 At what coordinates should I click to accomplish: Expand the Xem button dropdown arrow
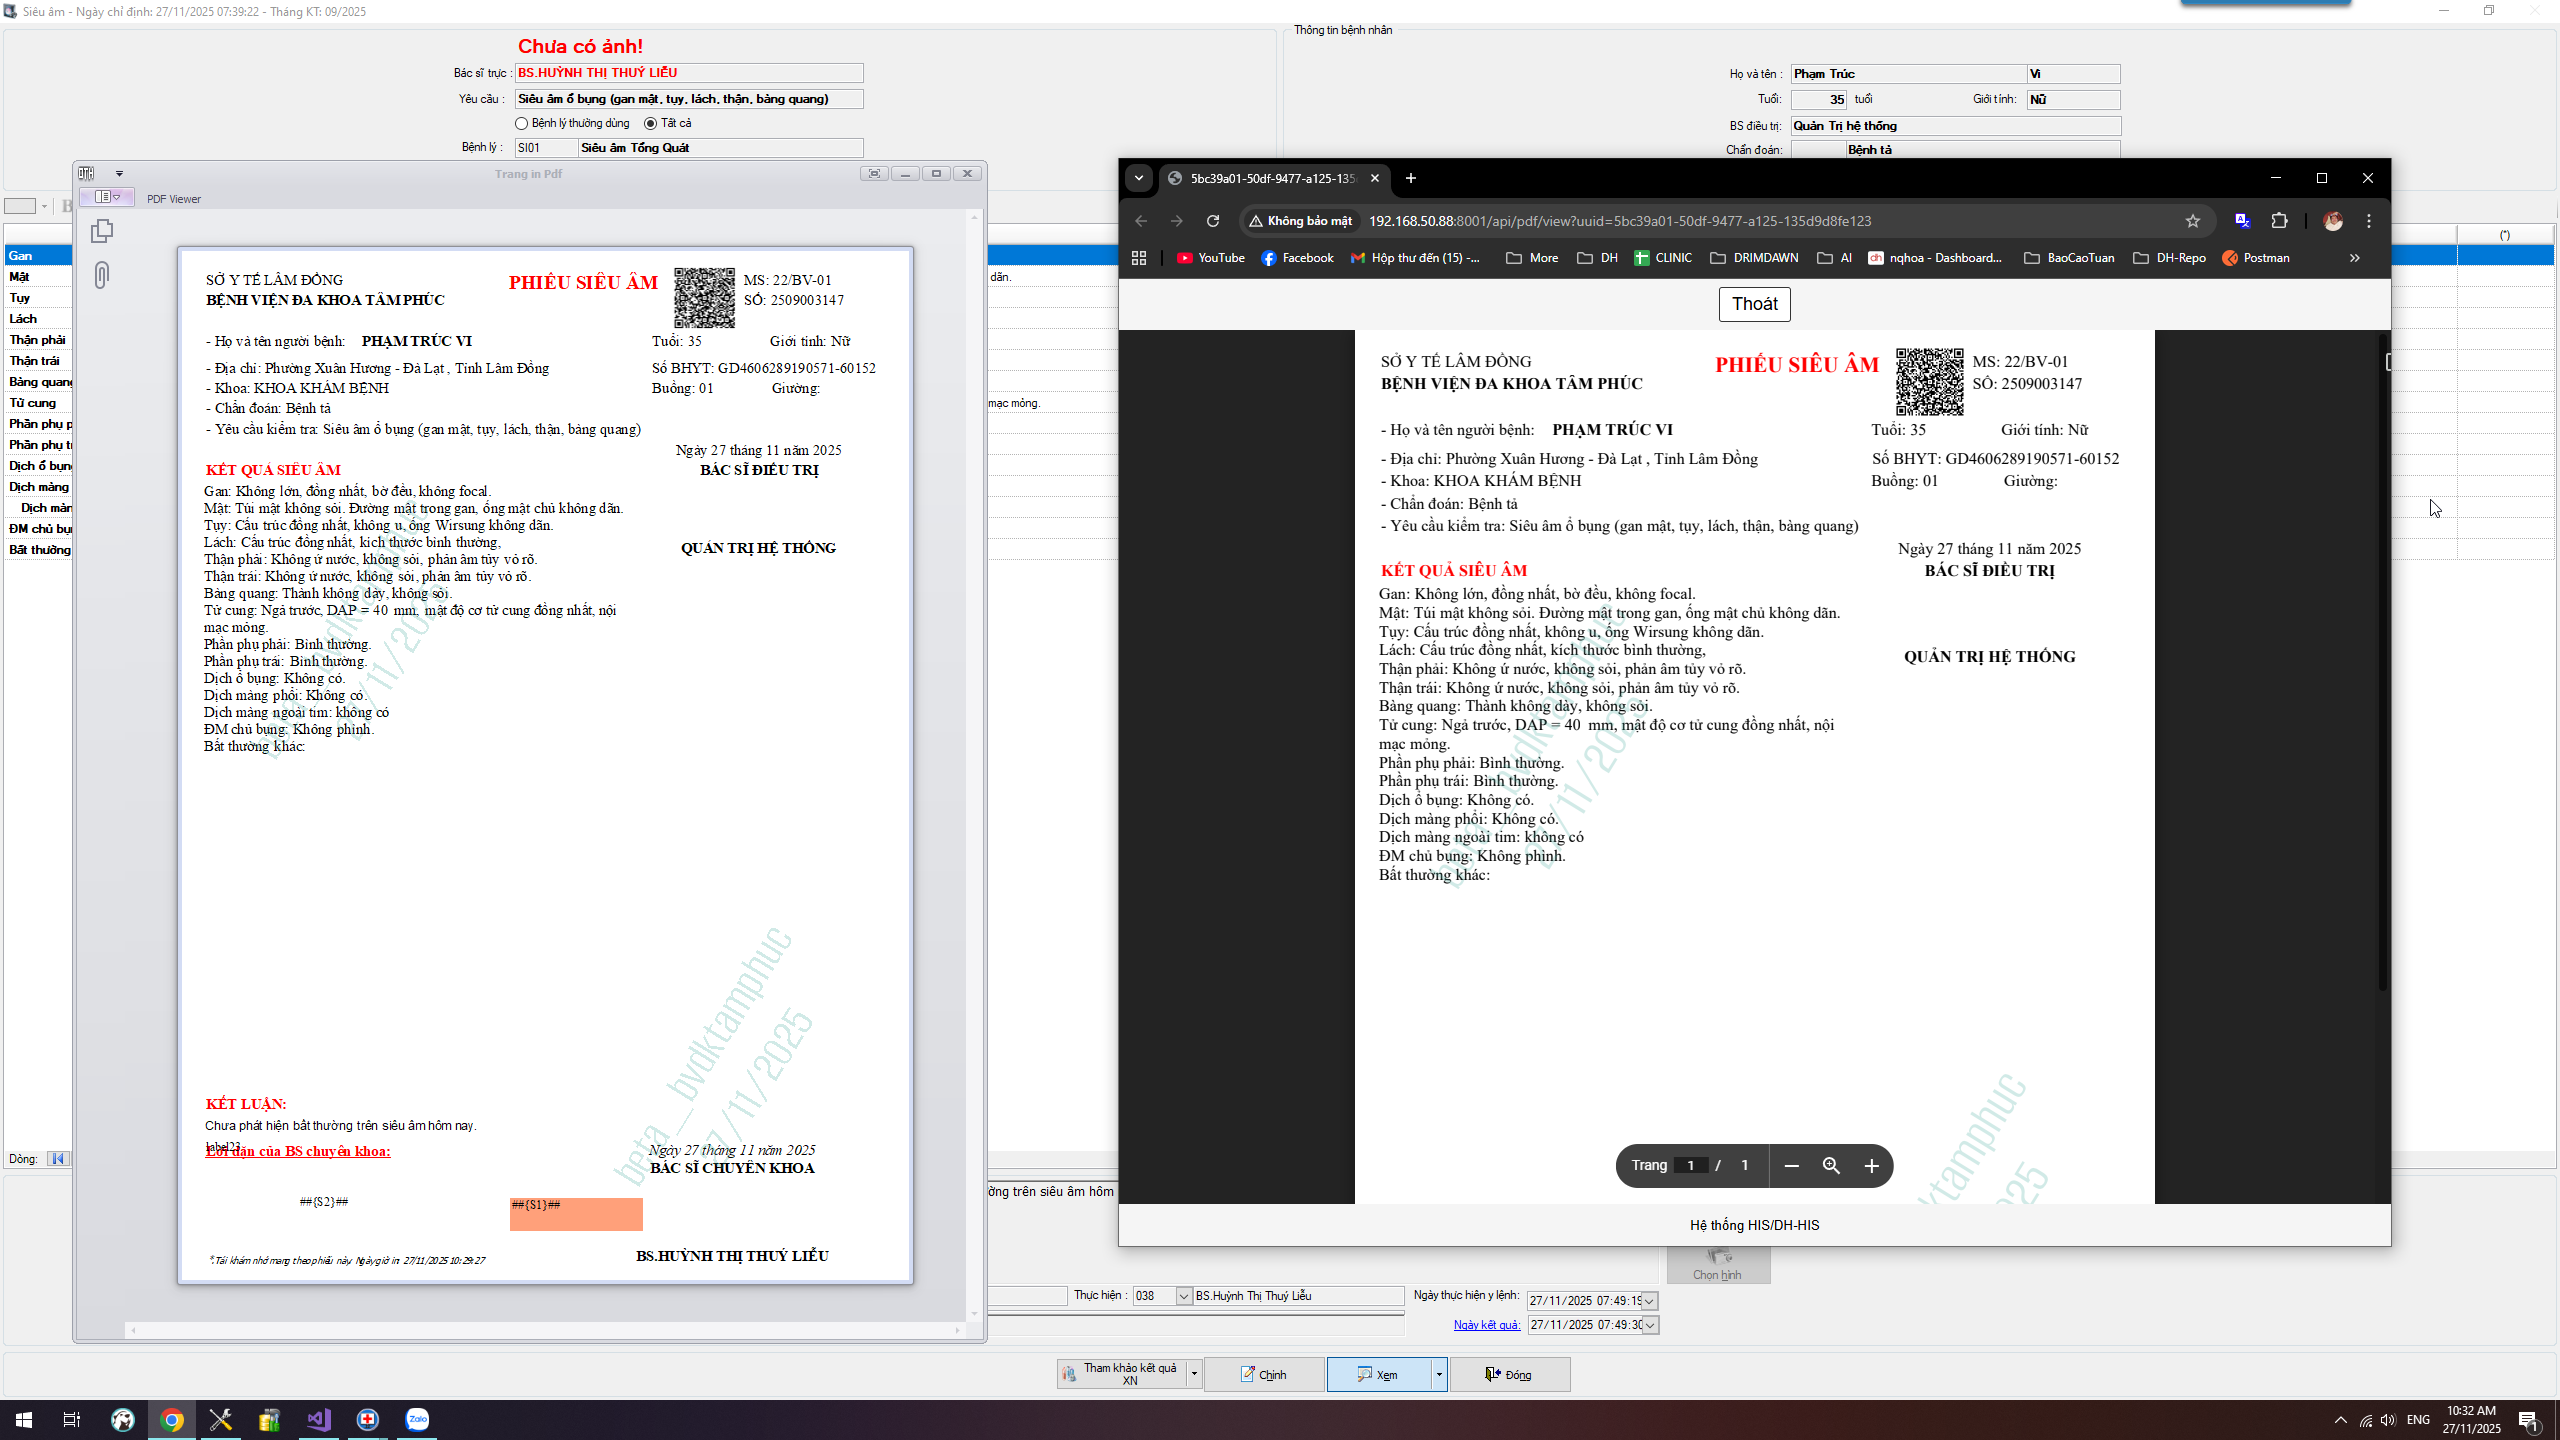[x=1439, y=1375]
